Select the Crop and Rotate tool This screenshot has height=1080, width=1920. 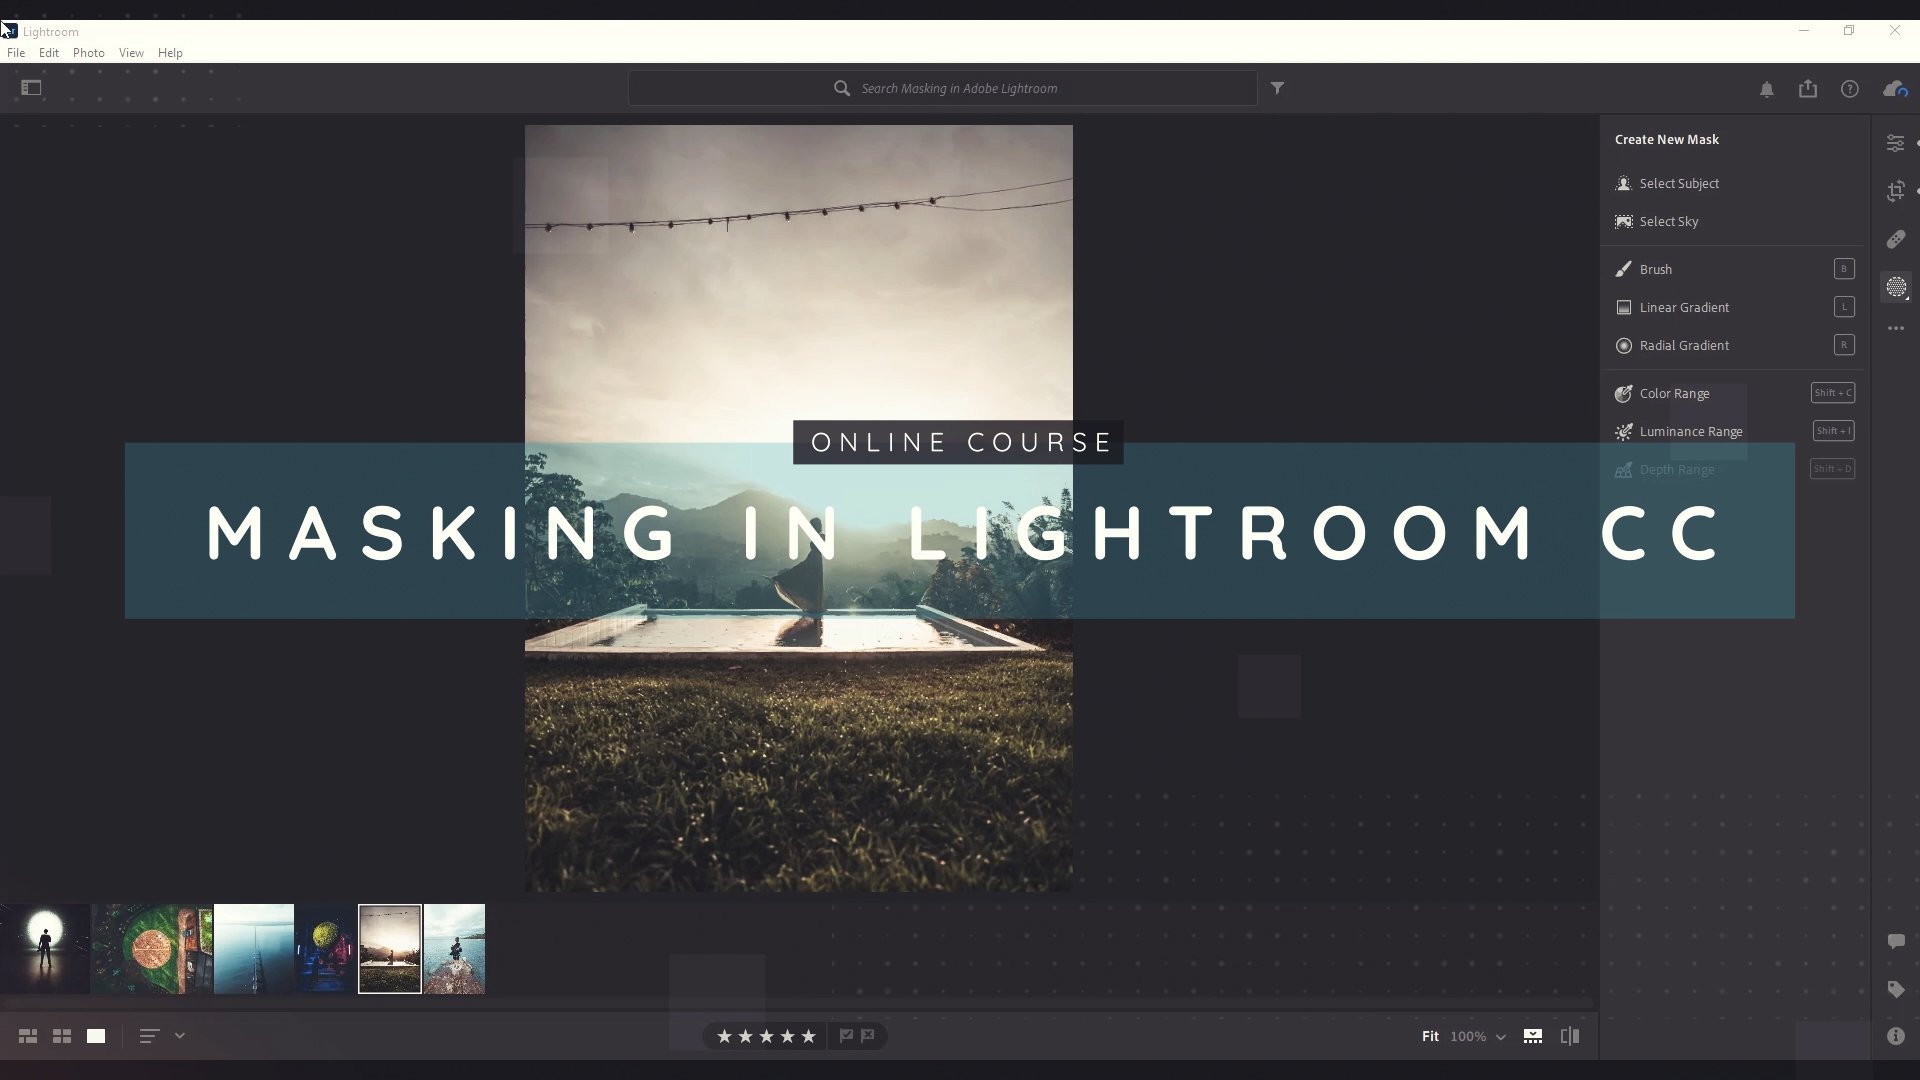[x=1895, y=191]
